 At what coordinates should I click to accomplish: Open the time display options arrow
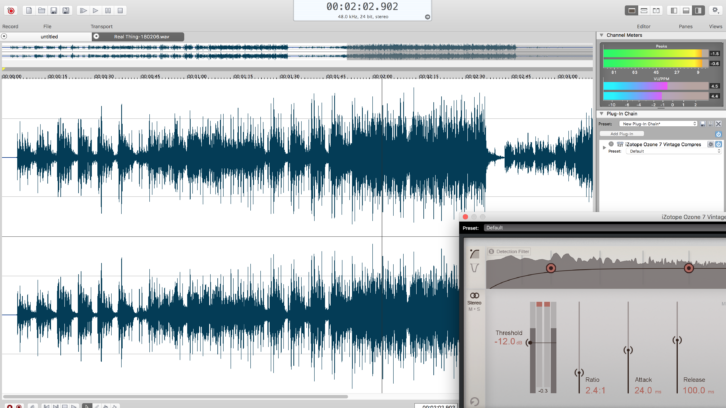(427, 17)
